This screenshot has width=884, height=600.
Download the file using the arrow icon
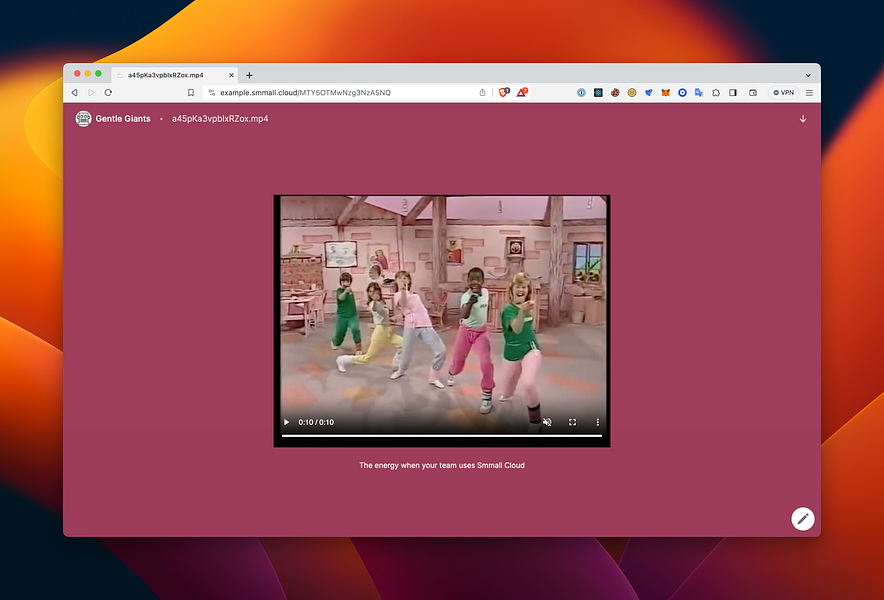click(x=802, y=119)
